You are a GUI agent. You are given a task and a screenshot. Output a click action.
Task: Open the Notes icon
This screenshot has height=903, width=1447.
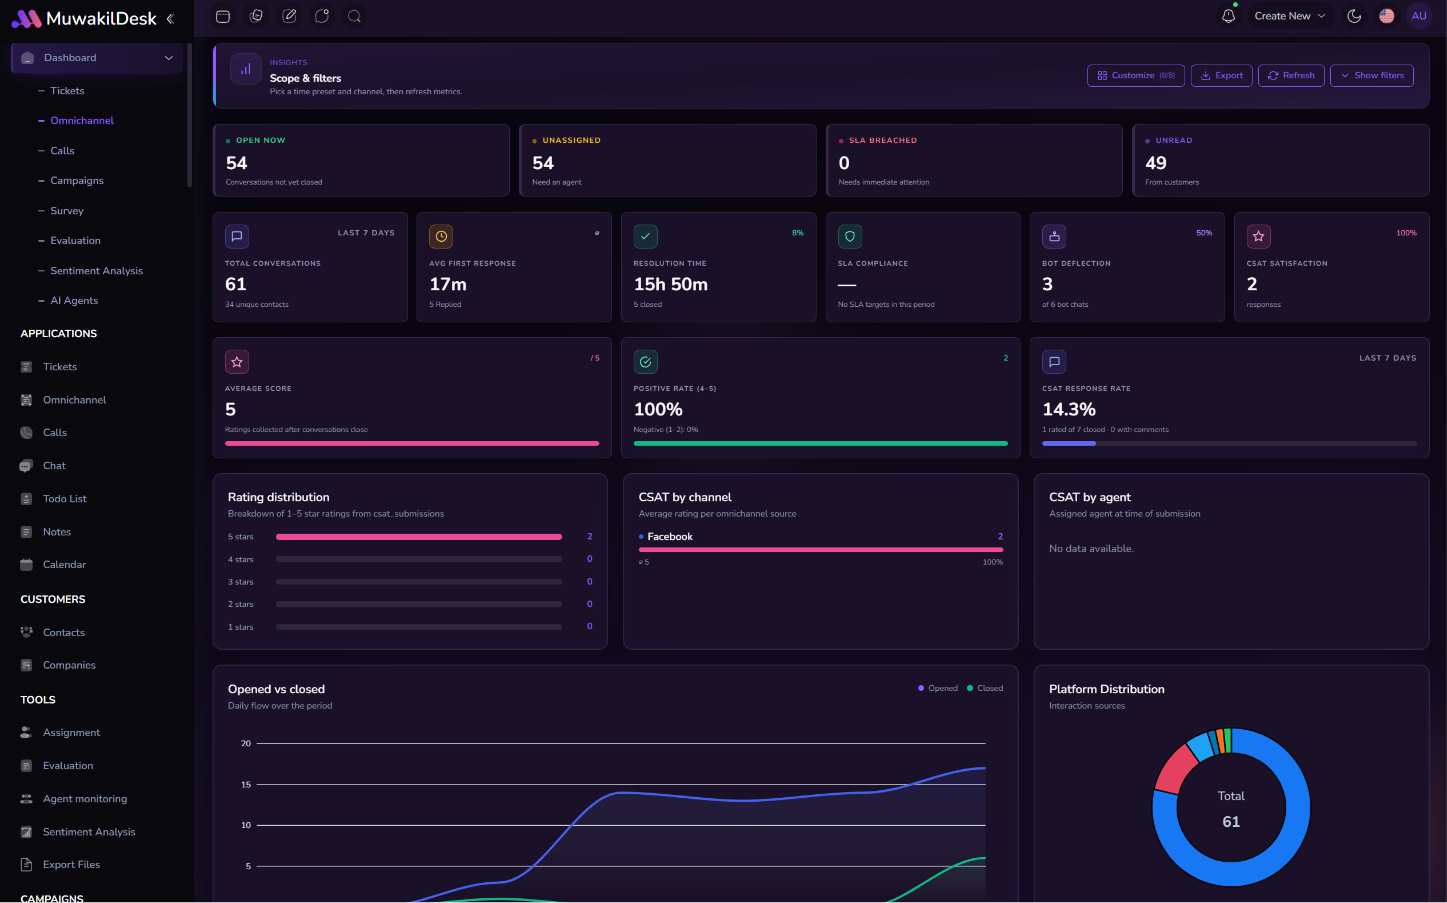click(x=27, y=532)
